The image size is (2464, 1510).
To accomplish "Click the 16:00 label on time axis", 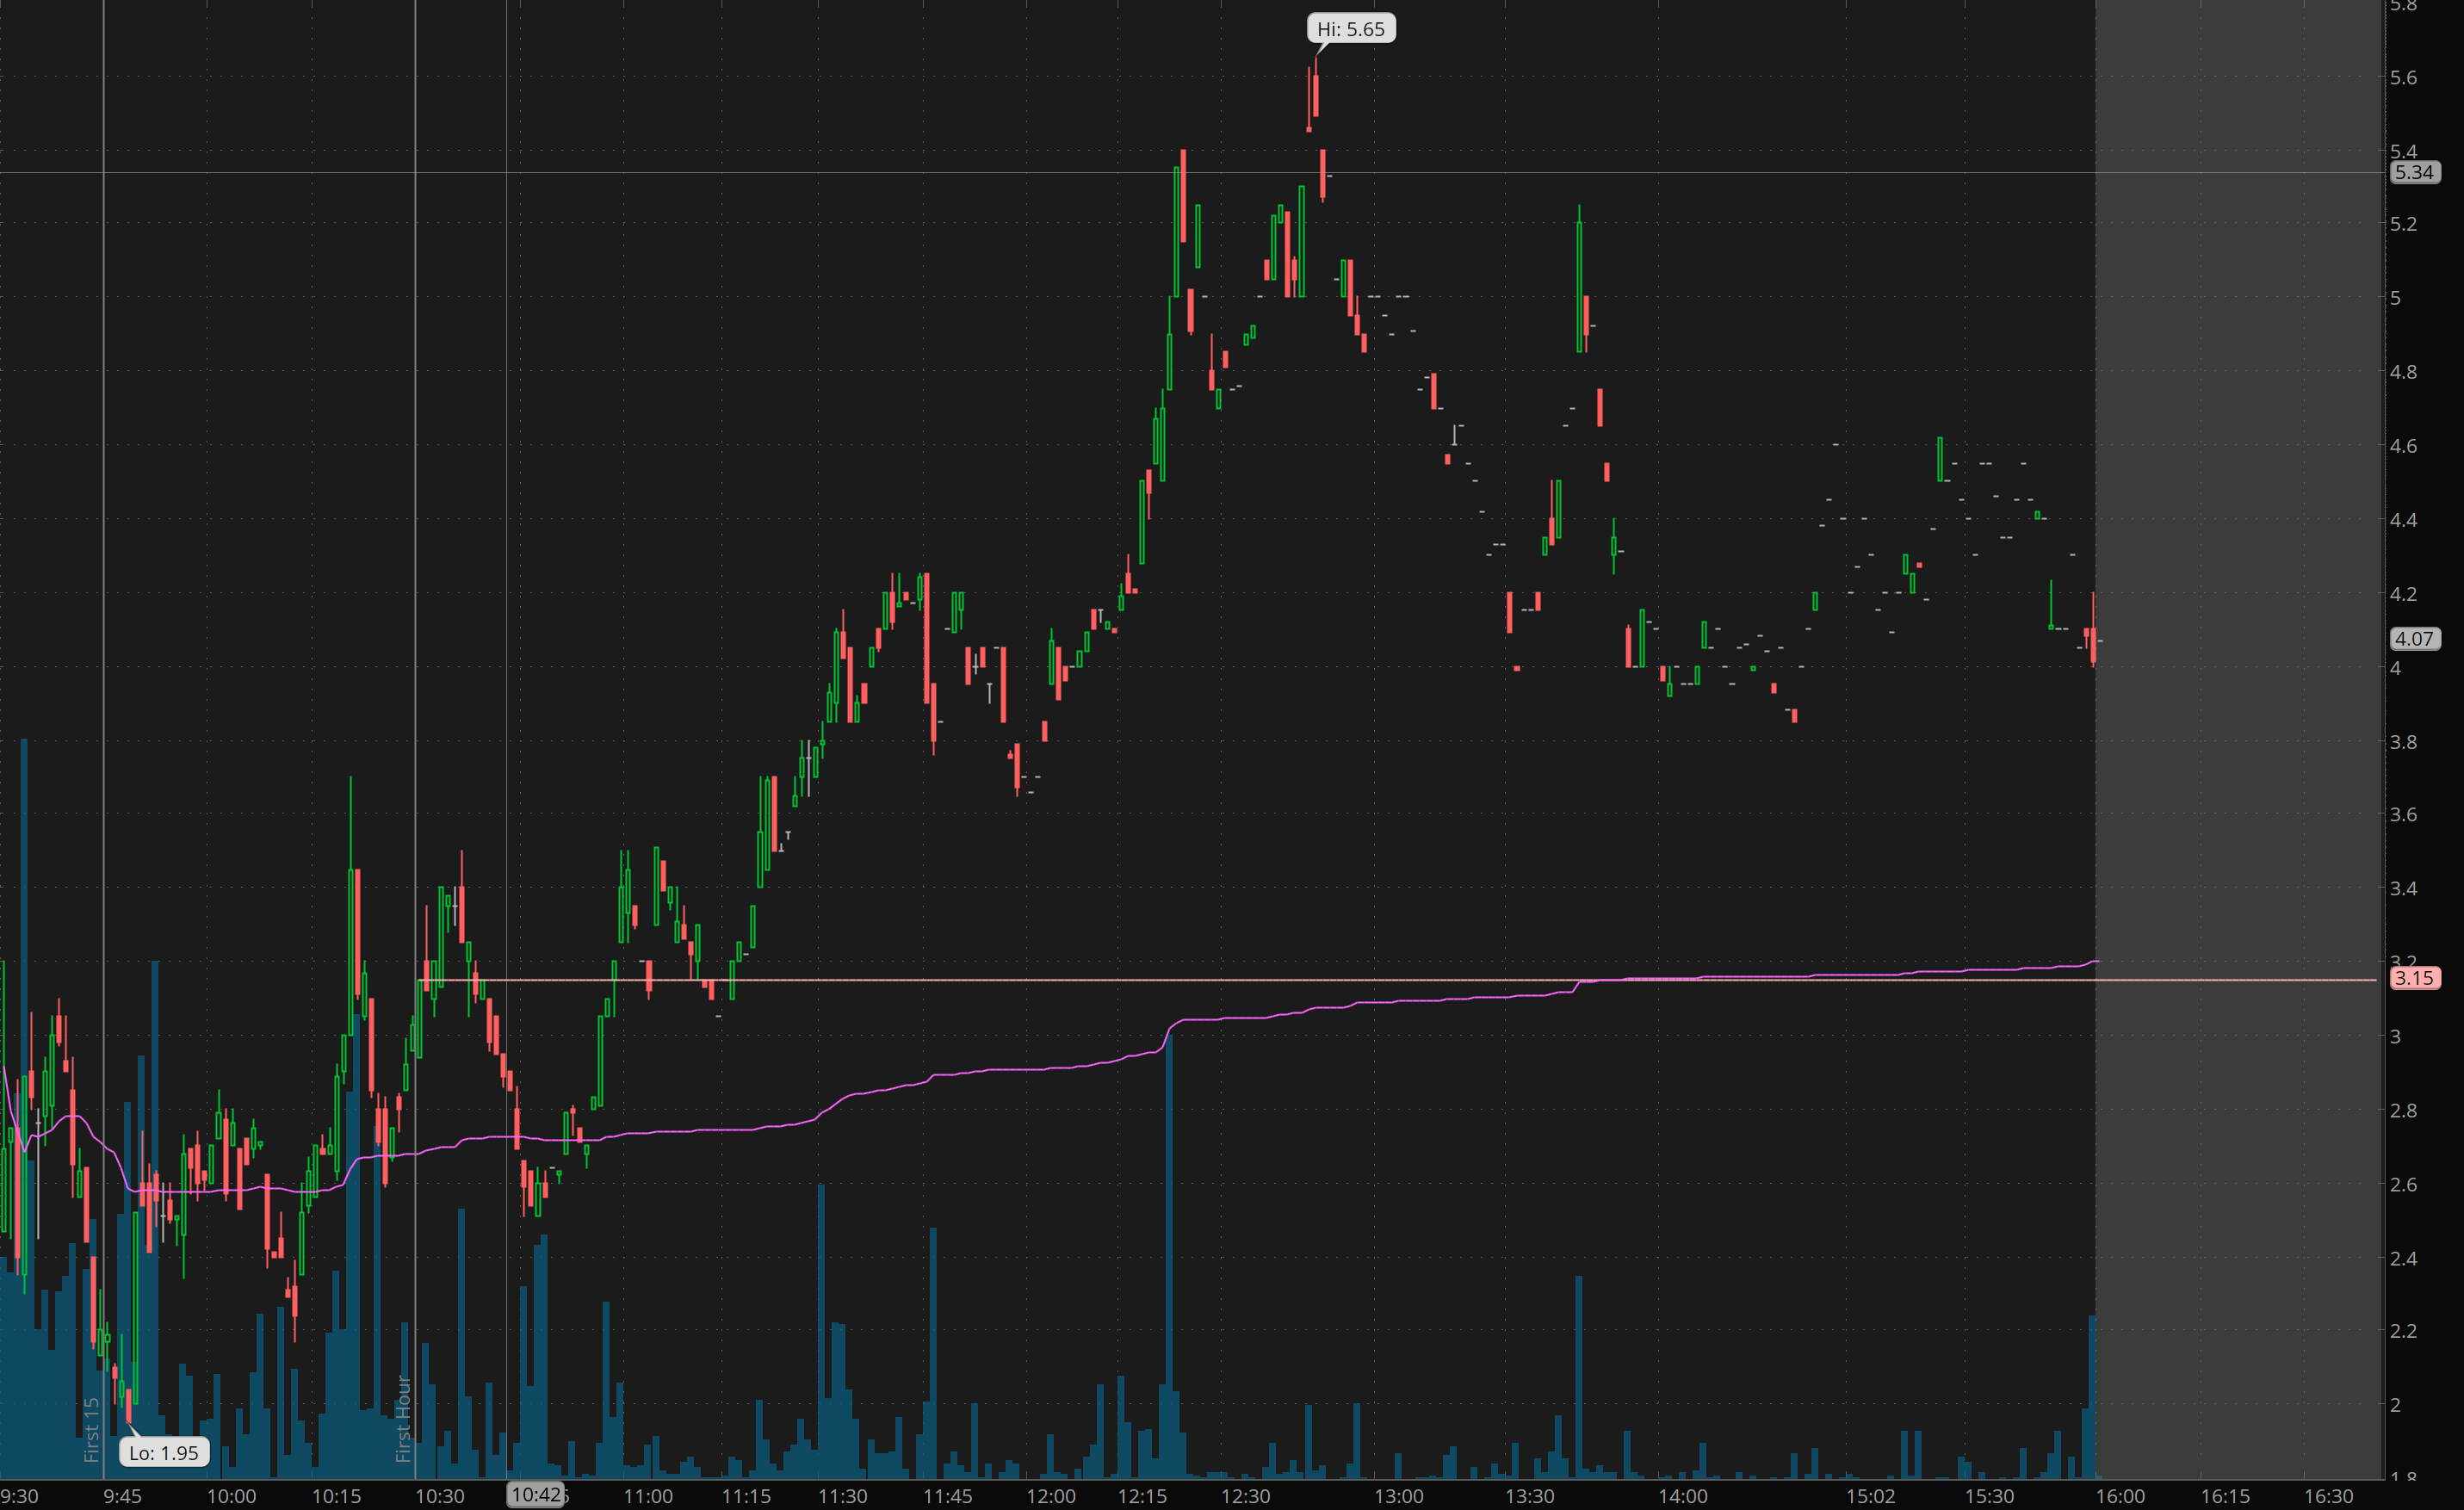I will tap(2120, 1496).
